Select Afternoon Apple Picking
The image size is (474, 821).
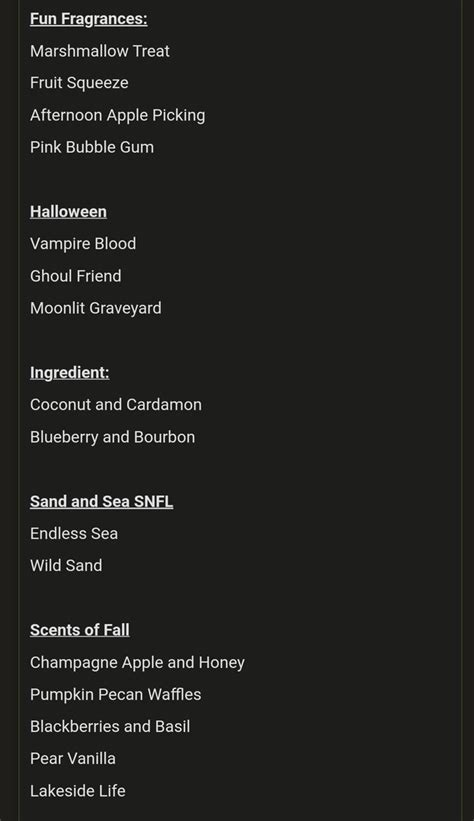(x=117, y=115)
